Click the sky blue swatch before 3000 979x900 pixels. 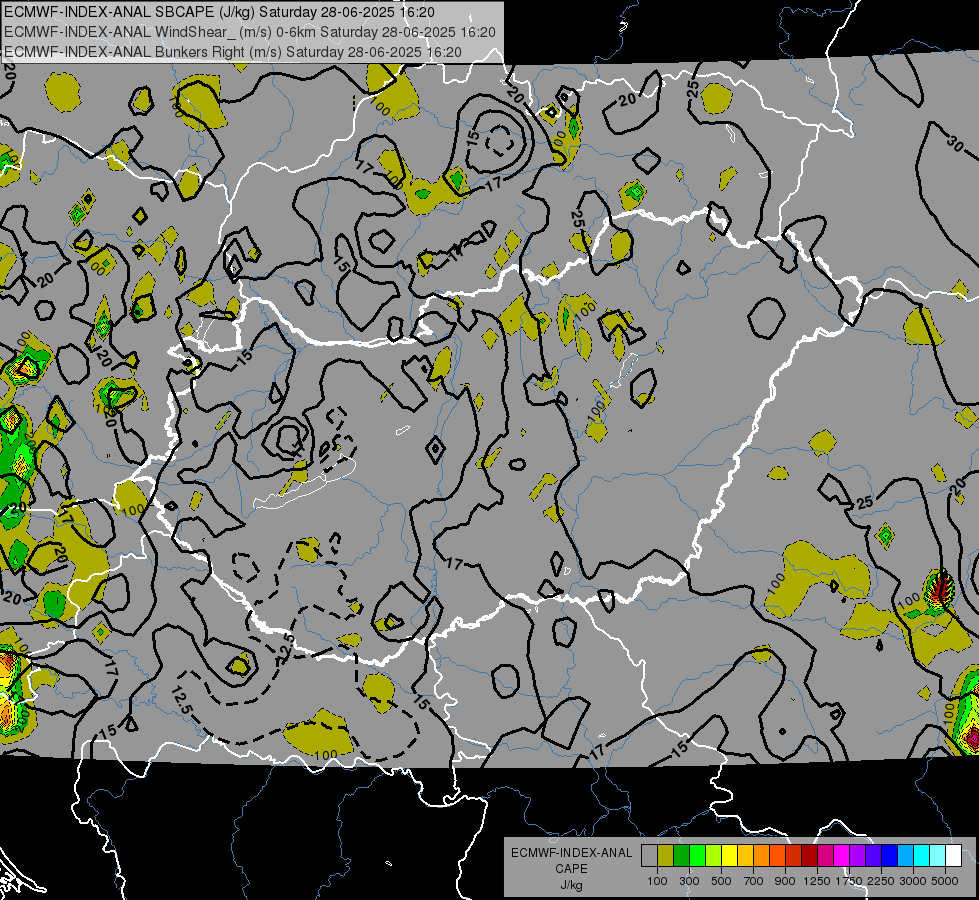906,855
